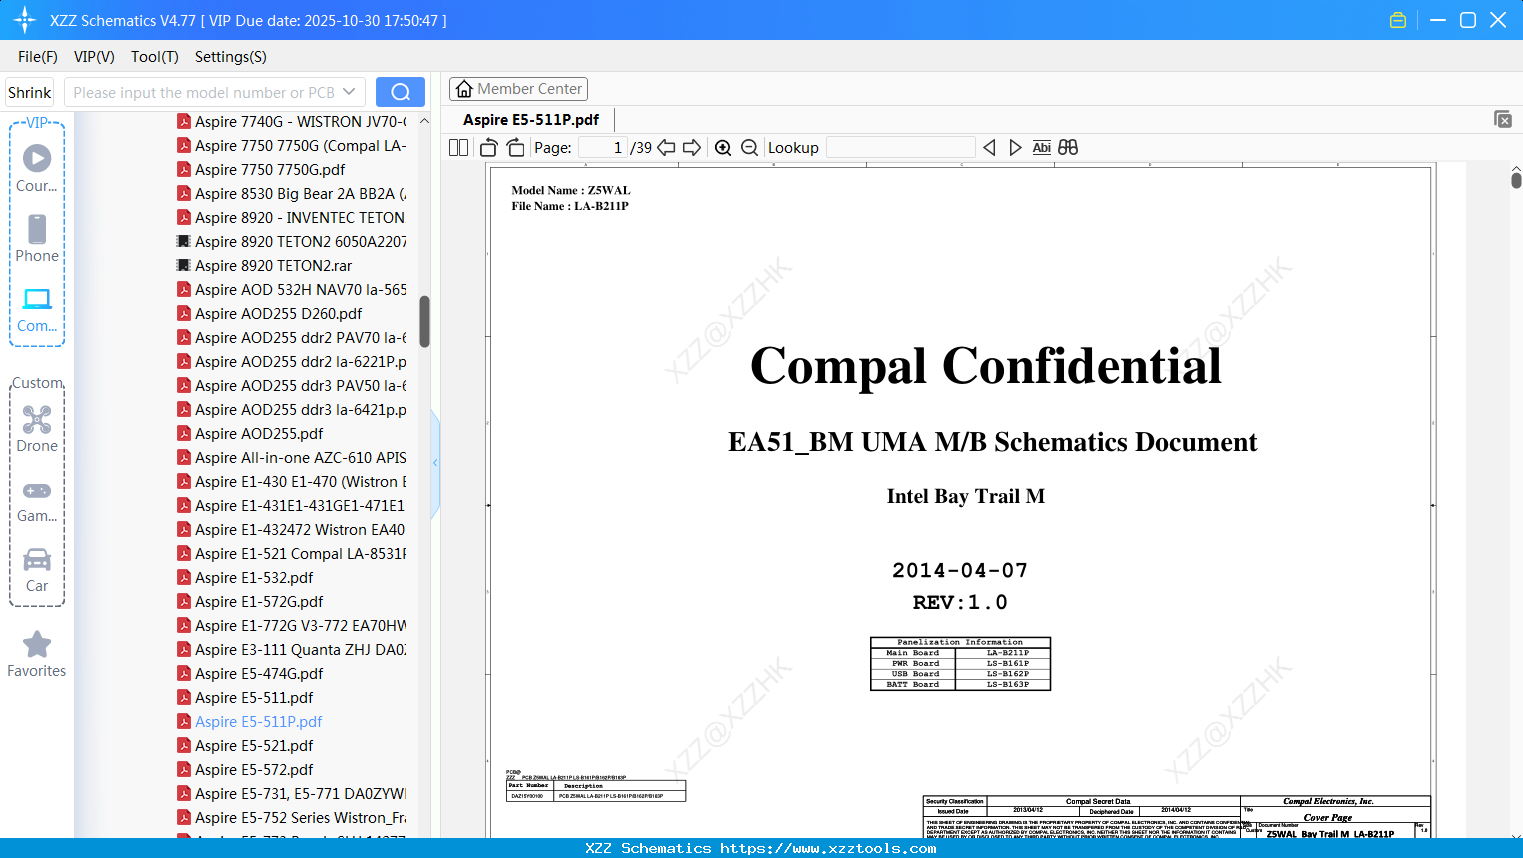Open the Tool(T) menu
The image size is (1523, 858).
pyautogui.click(x=155, y=57)
